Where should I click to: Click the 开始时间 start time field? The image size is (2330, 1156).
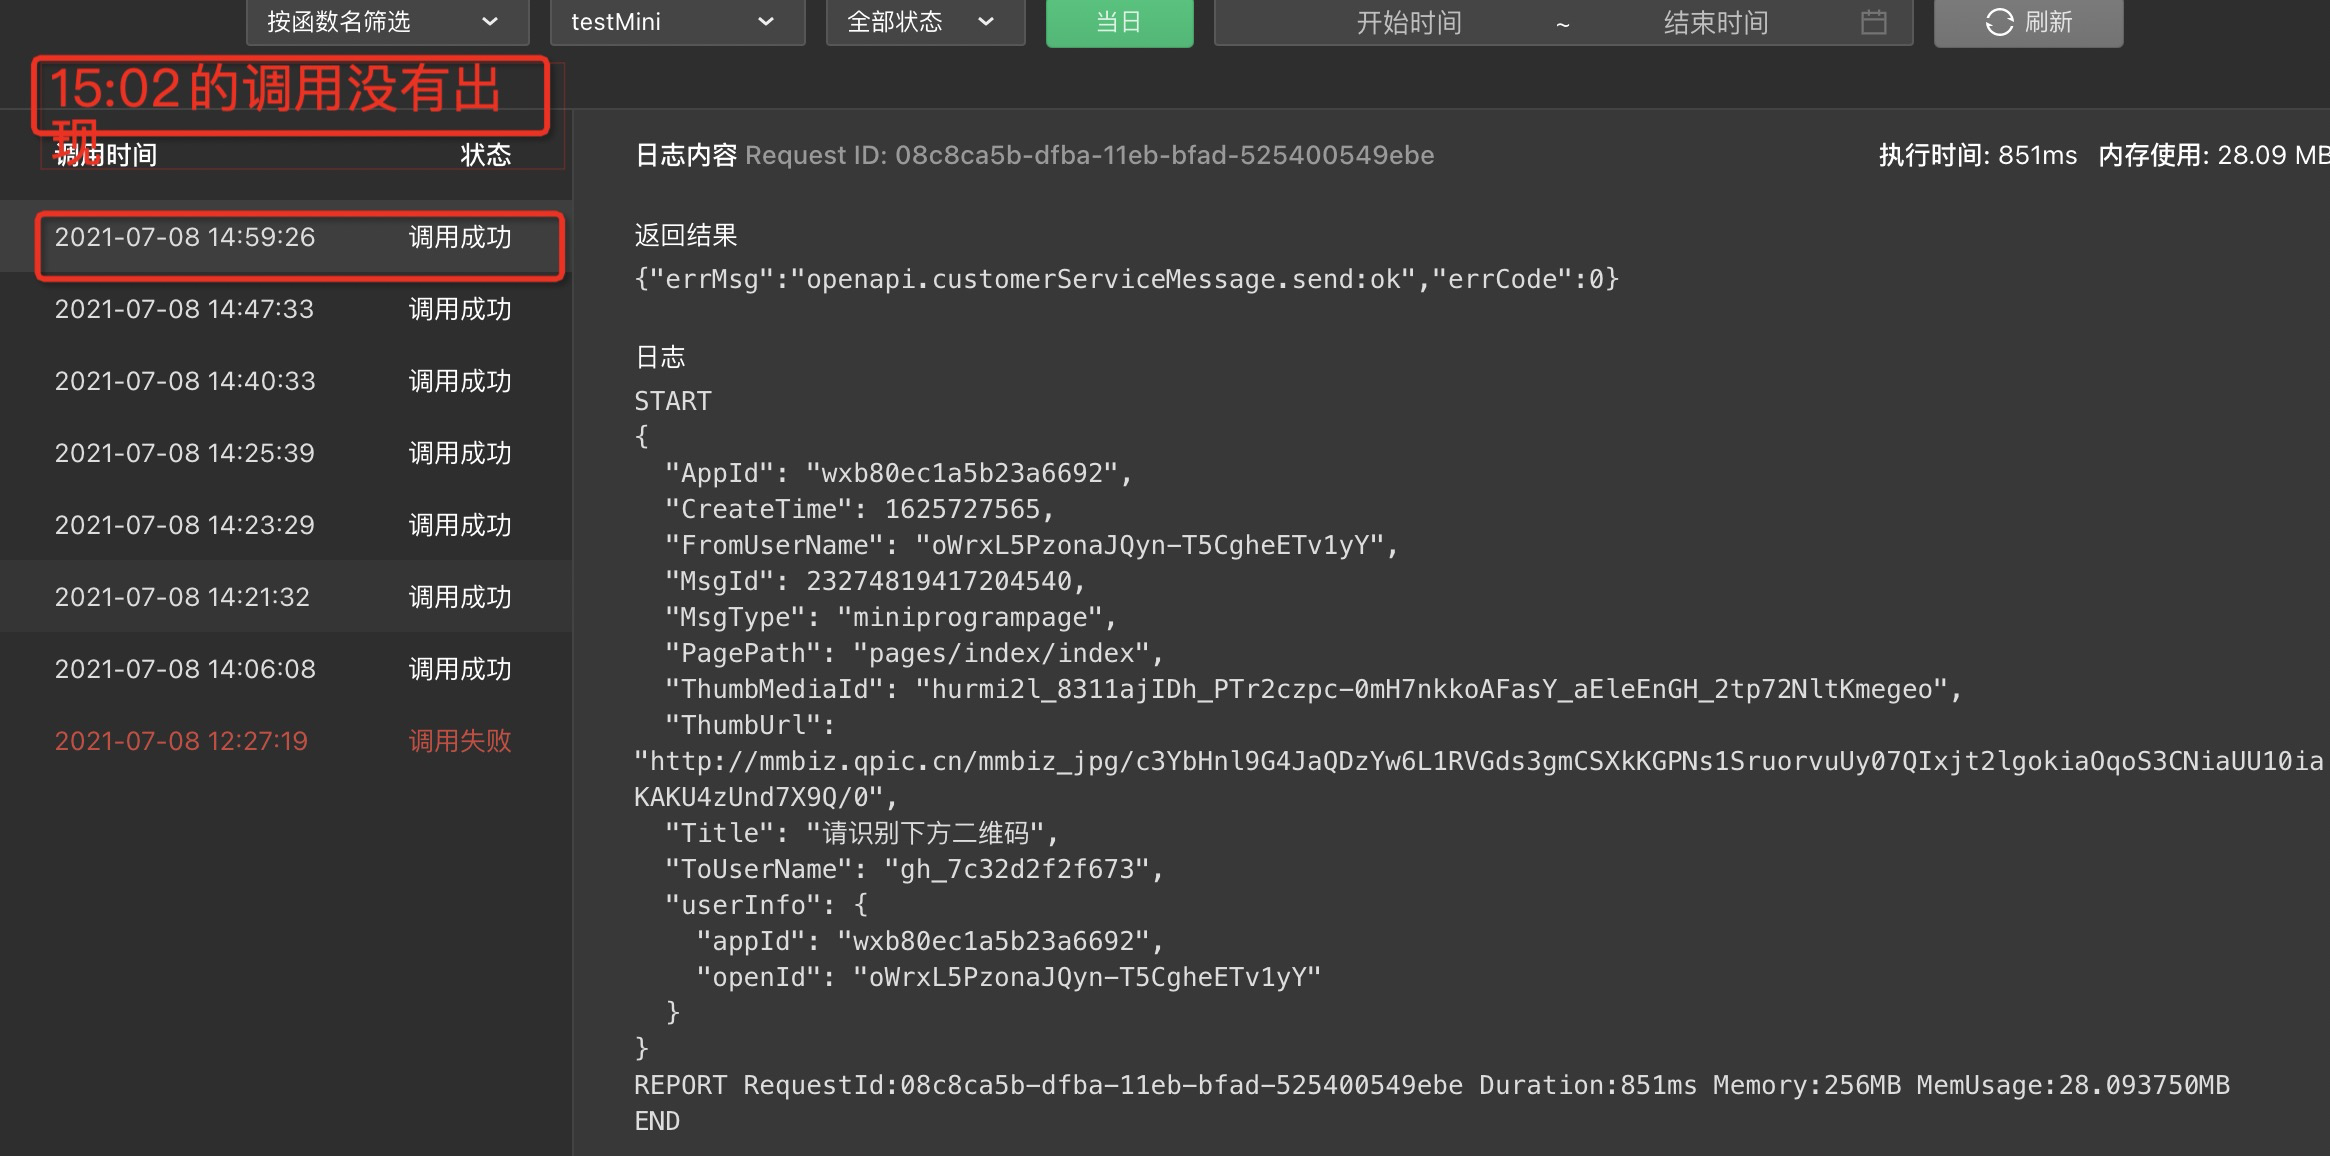pos(1408,22)
